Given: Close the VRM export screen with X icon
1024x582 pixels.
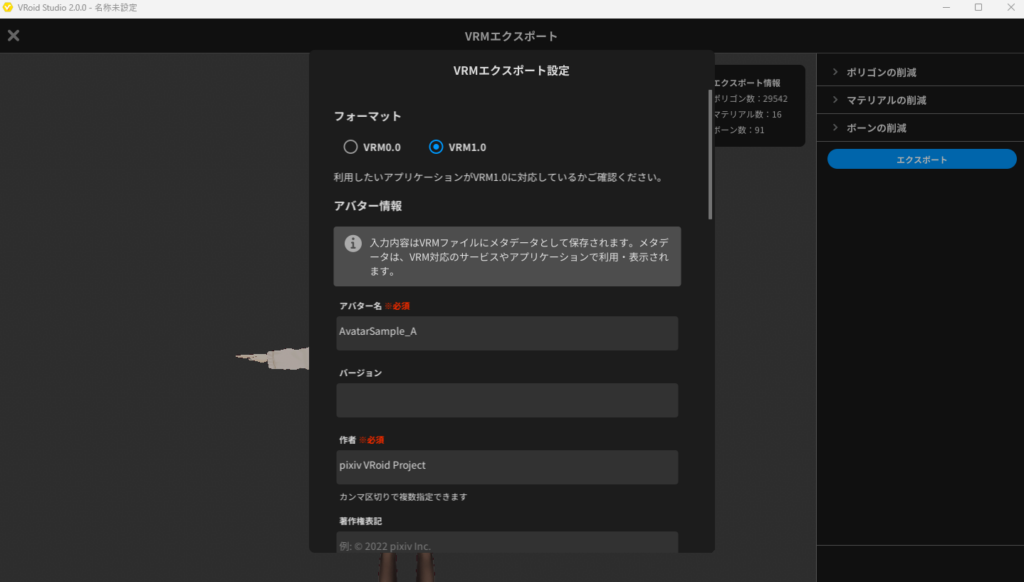Looking at the screenshot, I should [14, 36].
